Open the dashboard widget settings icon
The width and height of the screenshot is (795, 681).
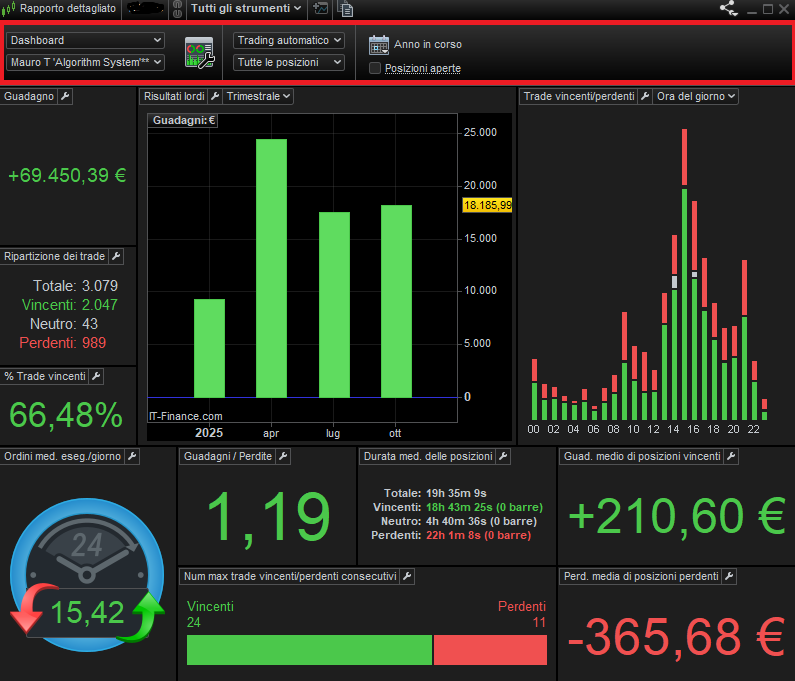tap(200, 52)
